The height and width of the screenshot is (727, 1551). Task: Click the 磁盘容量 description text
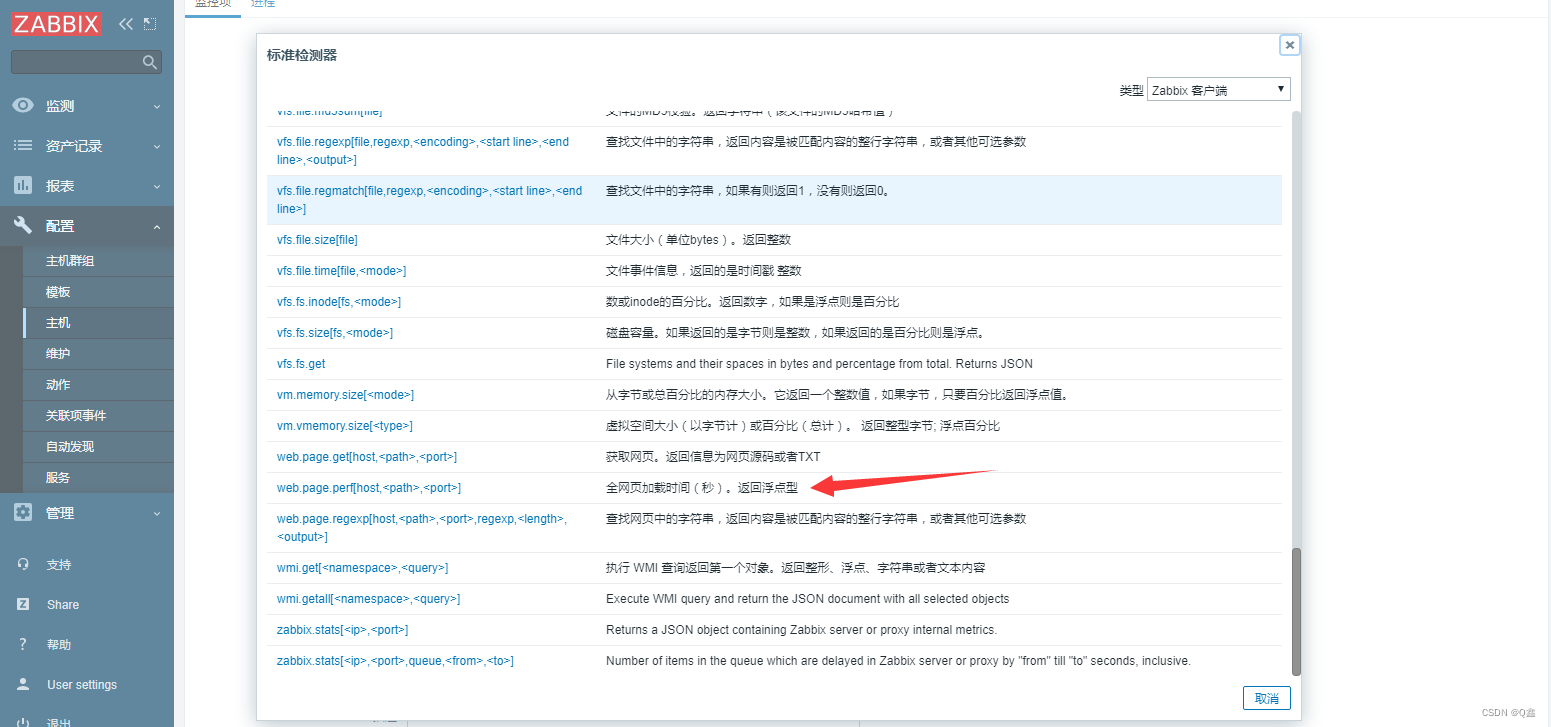[x=796, y=333]
